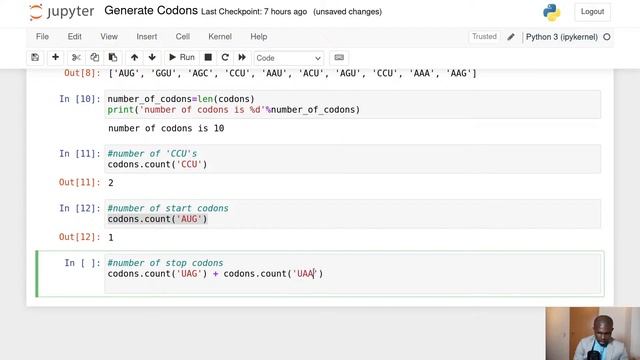Cut selected cells with the scissors icon
Viewport: 640px width, 360px height.
point(76,58)
